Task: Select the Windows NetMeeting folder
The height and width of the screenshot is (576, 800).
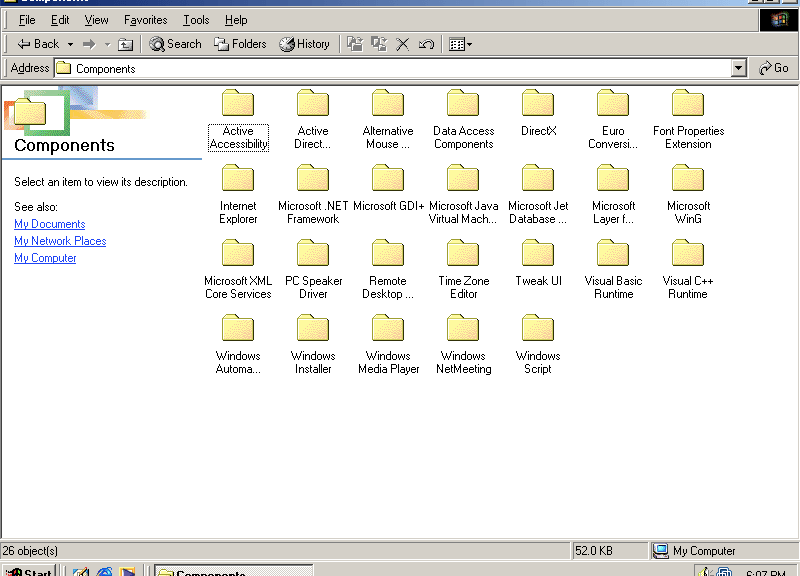Action: (463, 345)
